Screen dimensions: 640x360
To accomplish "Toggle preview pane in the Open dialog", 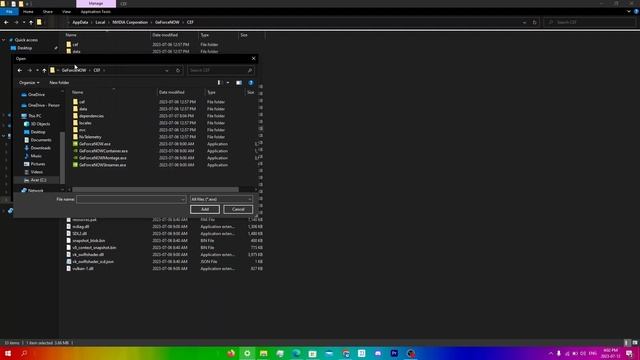I will click(239, 83).
